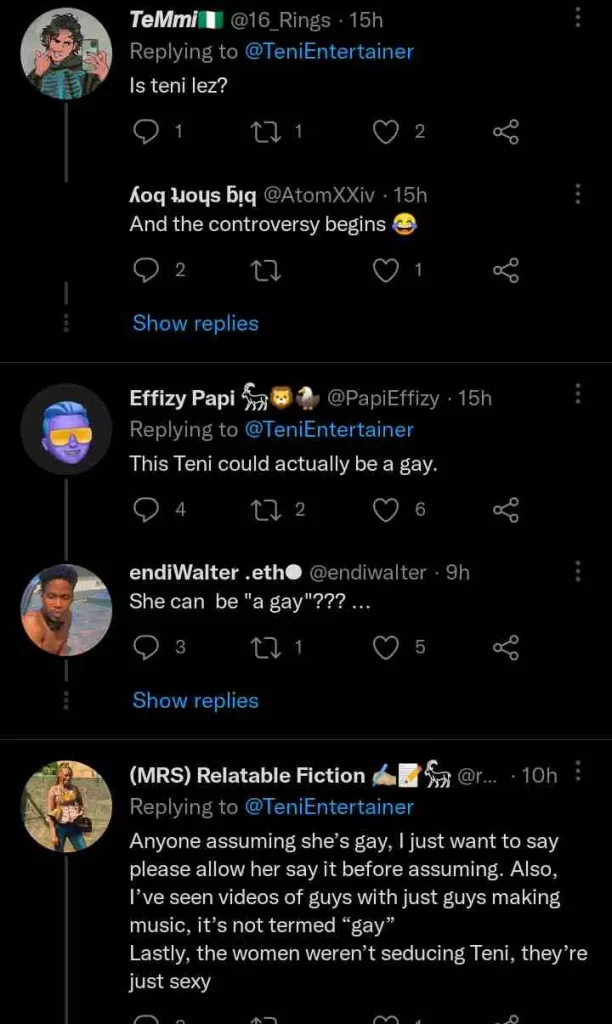Show replies under endiWalter's tweet
The image size is (612, 1024).
point(195,700)
